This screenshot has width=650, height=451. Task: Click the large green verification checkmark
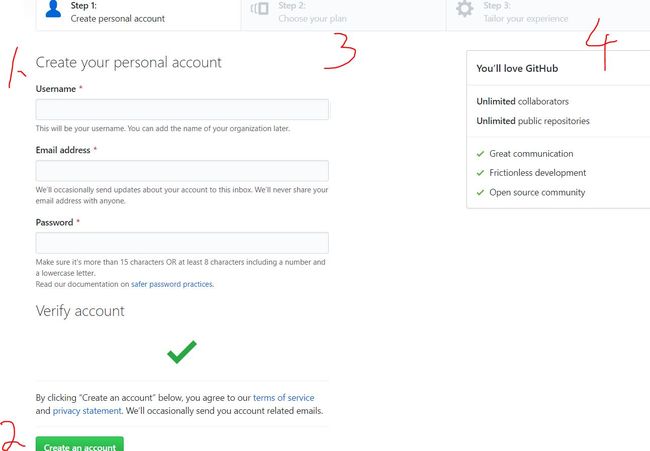[182, 352]
